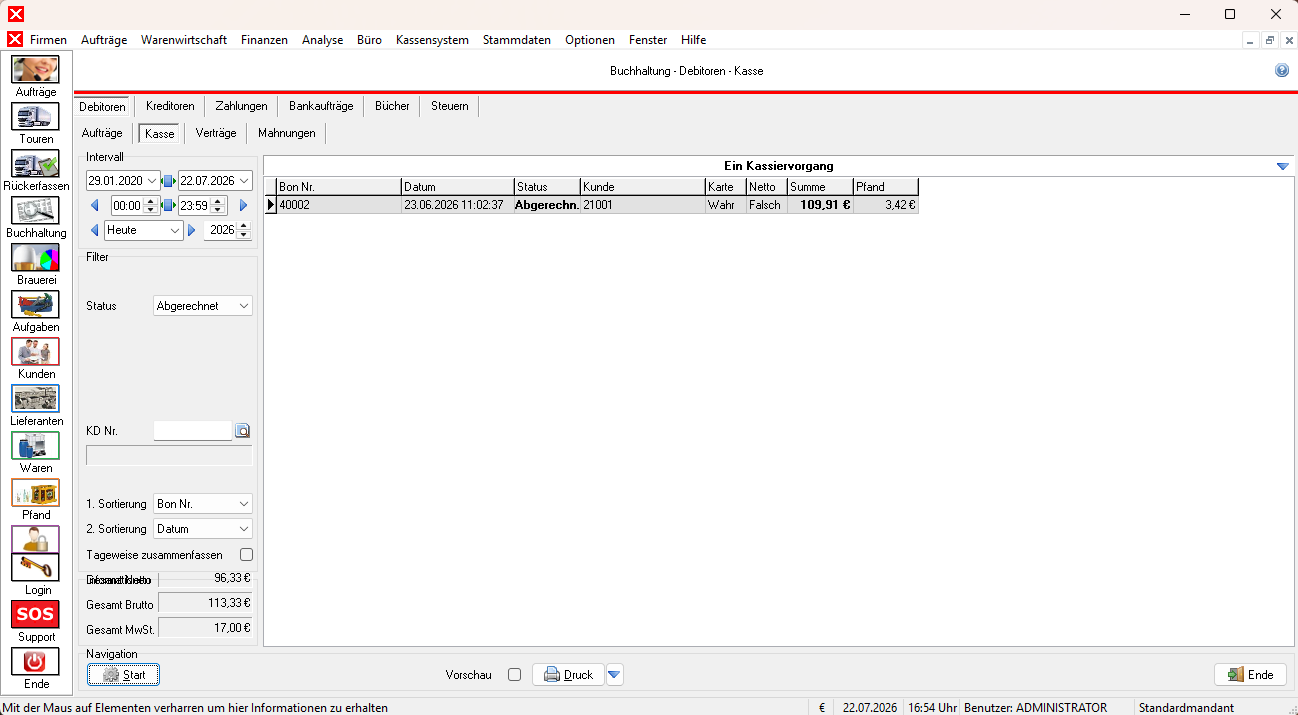Open the Kunden sidebar icon

(35, 351)
